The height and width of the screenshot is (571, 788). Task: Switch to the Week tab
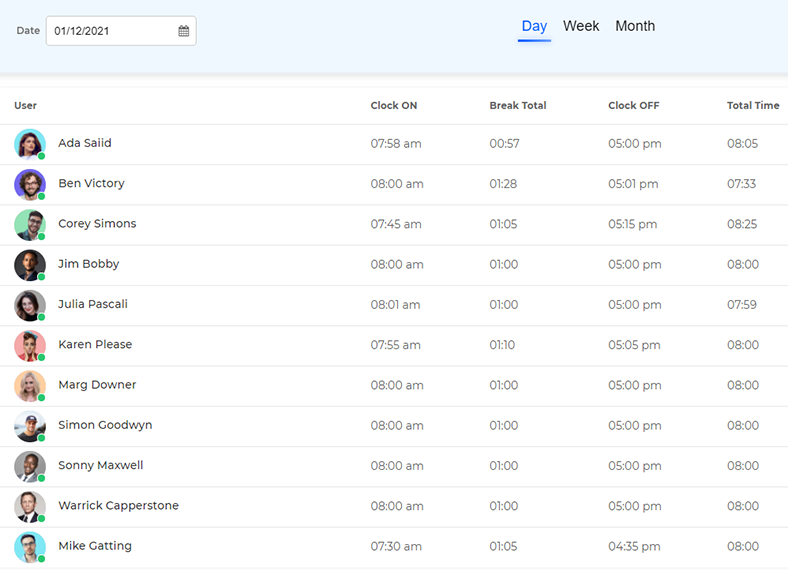[x=581, y=26]
